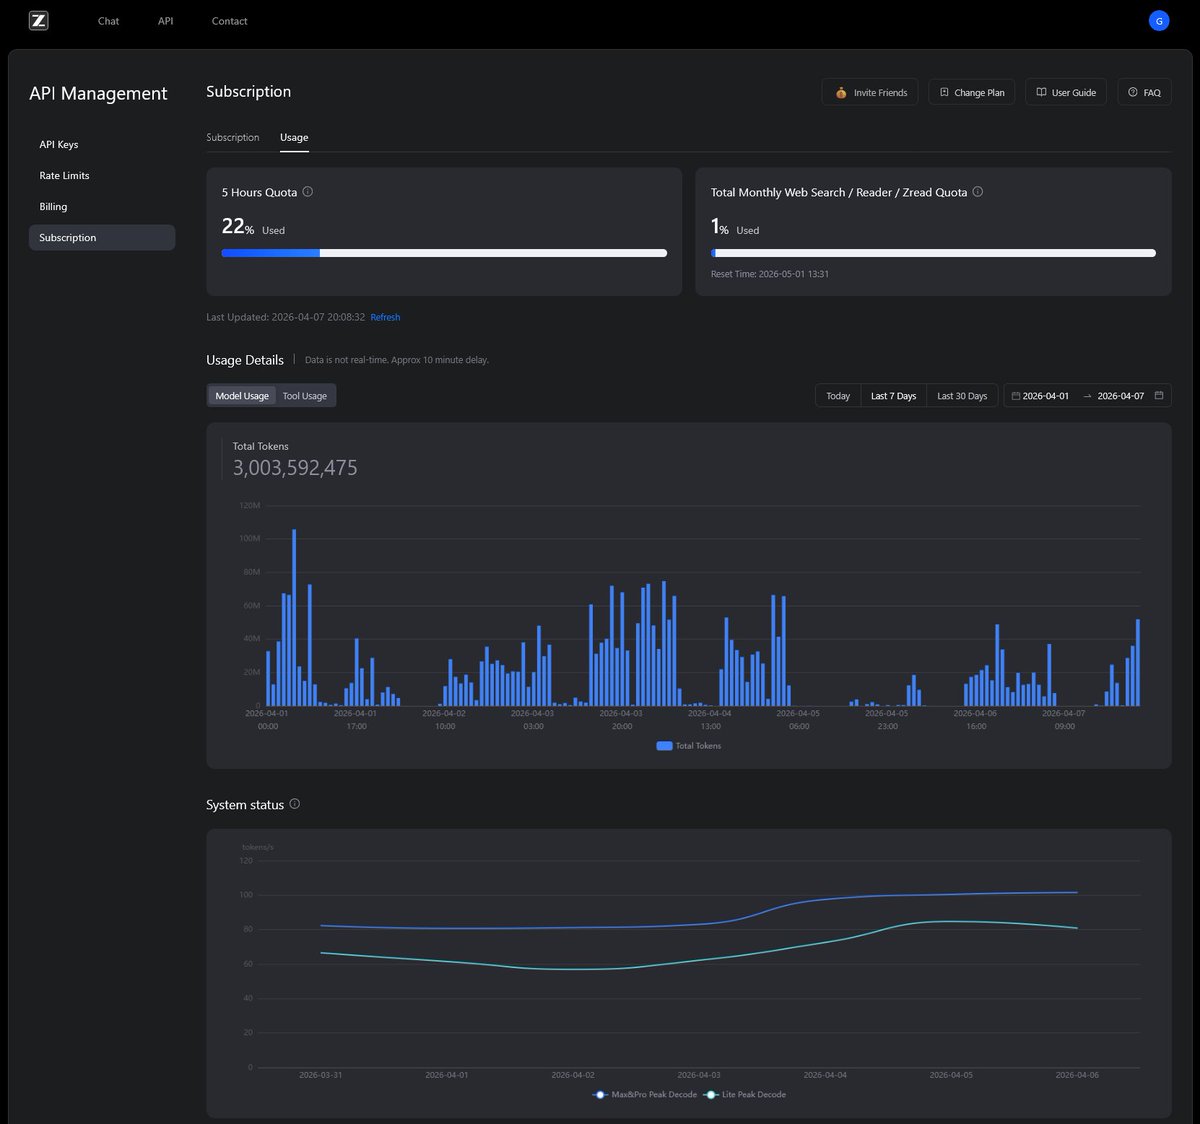The image size is (1200, 1124).
Task: Click the 2026-03-31 axis label
Action: click(320, 1075)
